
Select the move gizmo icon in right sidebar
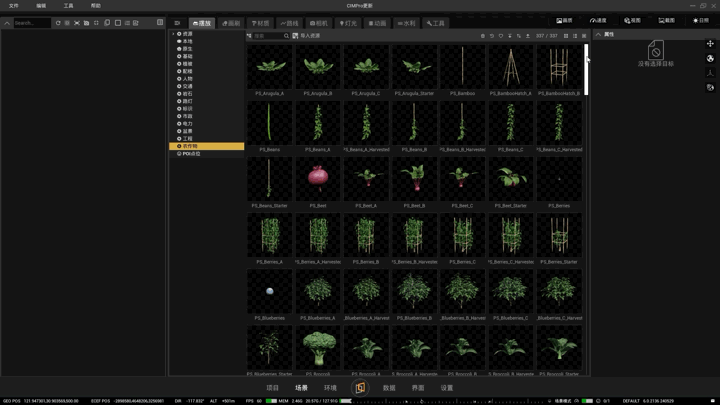710,44
